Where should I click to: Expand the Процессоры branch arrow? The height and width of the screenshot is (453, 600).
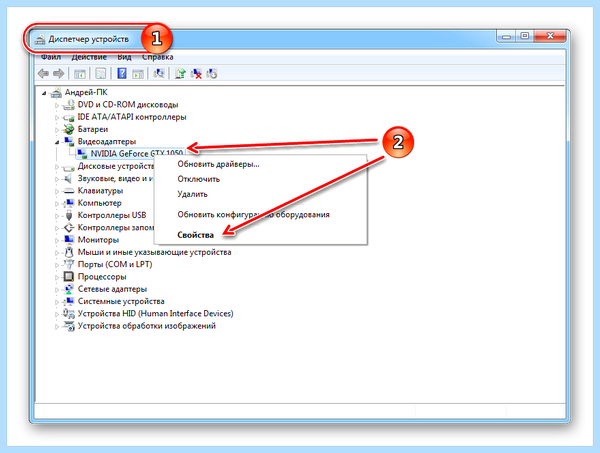pyautogui.click(x=57, y=277)
